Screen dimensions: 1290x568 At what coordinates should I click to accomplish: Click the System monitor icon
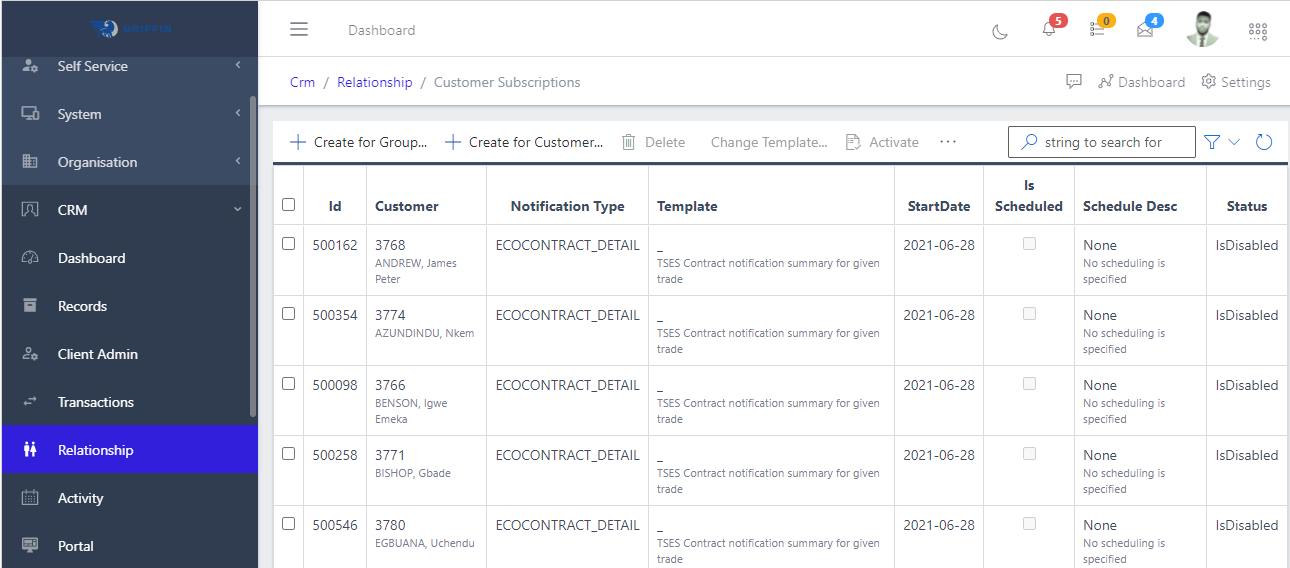point(30,114)
